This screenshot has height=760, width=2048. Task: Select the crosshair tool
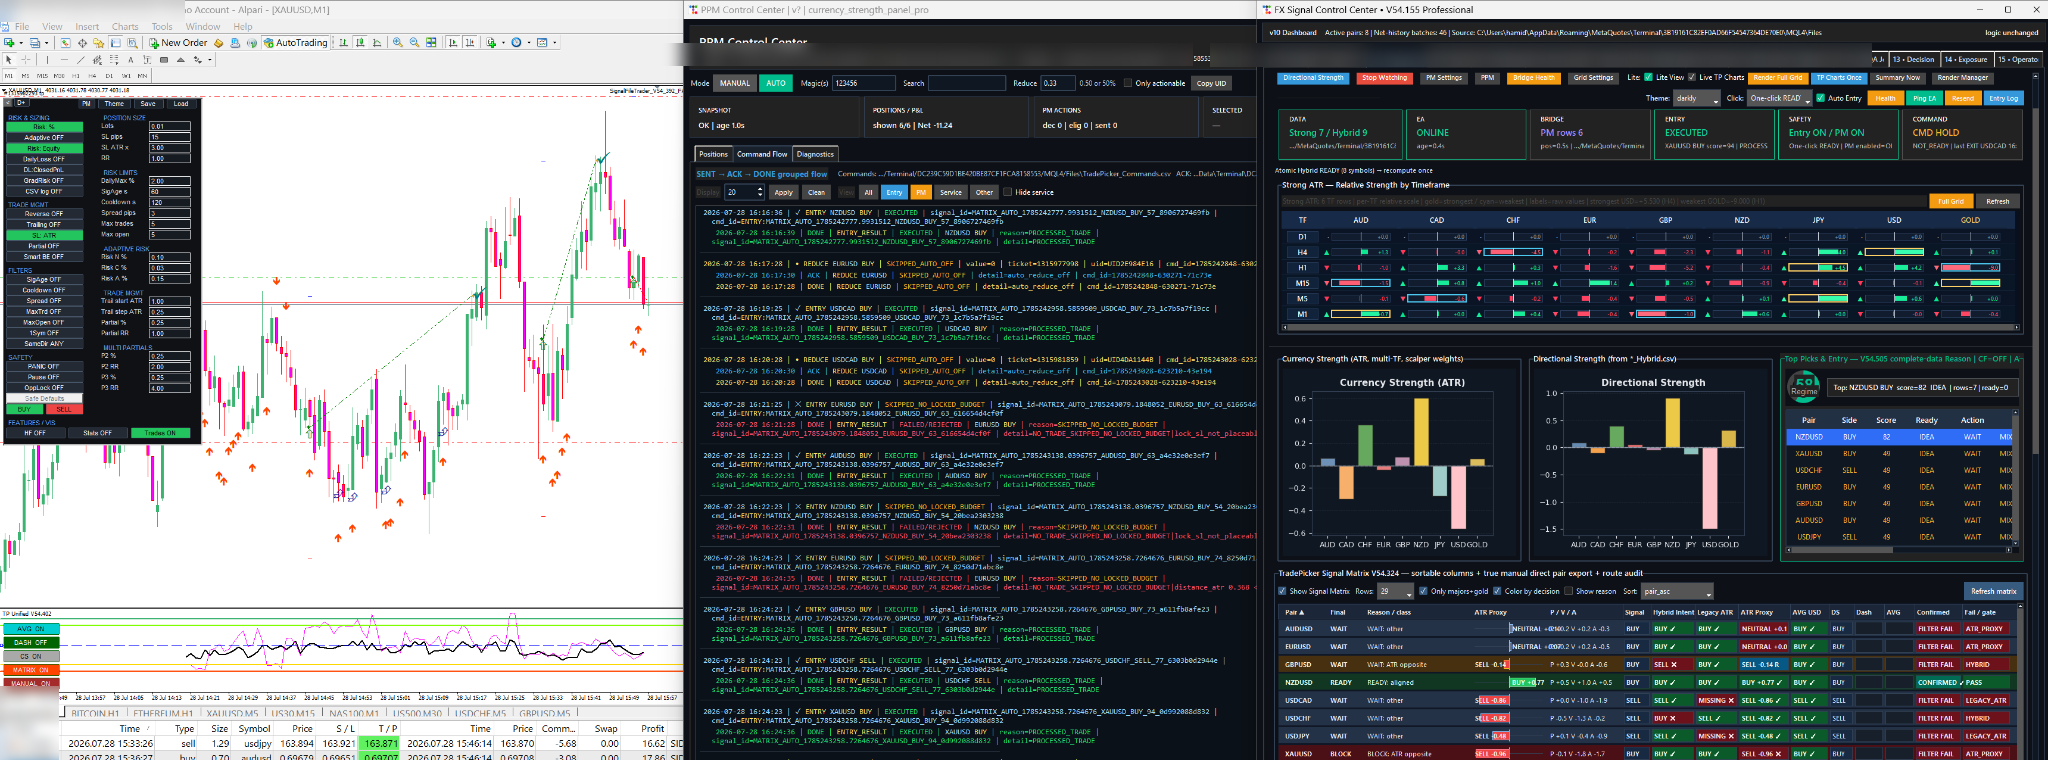coord(26,60)
